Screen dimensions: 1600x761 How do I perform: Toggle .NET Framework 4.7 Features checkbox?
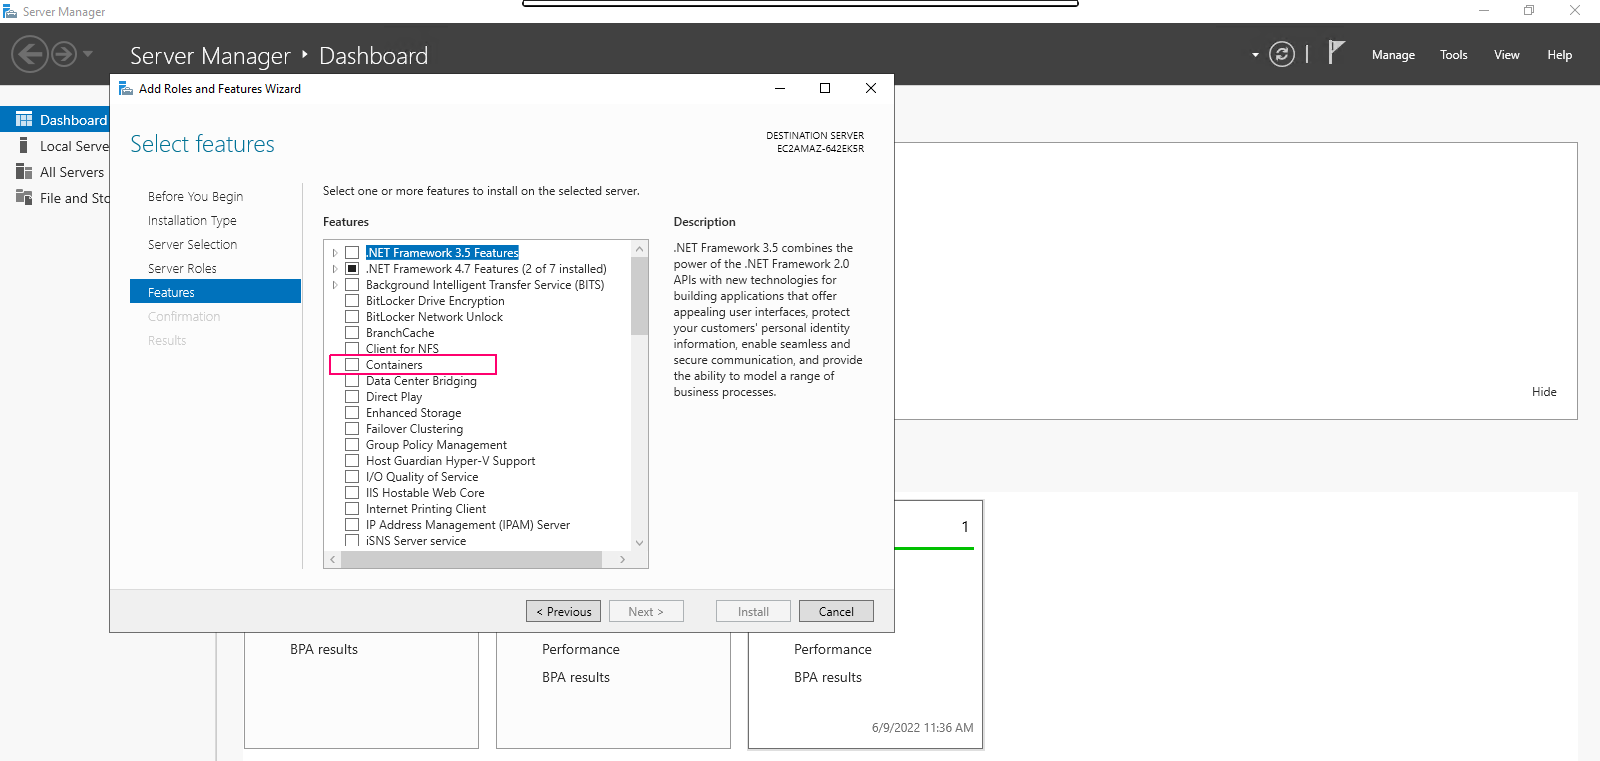pos(352,269)
